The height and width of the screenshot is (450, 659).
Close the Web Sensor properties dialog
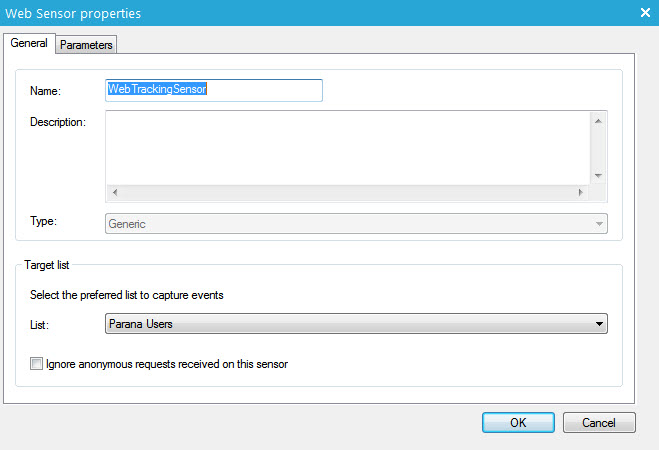click(645, 13)
